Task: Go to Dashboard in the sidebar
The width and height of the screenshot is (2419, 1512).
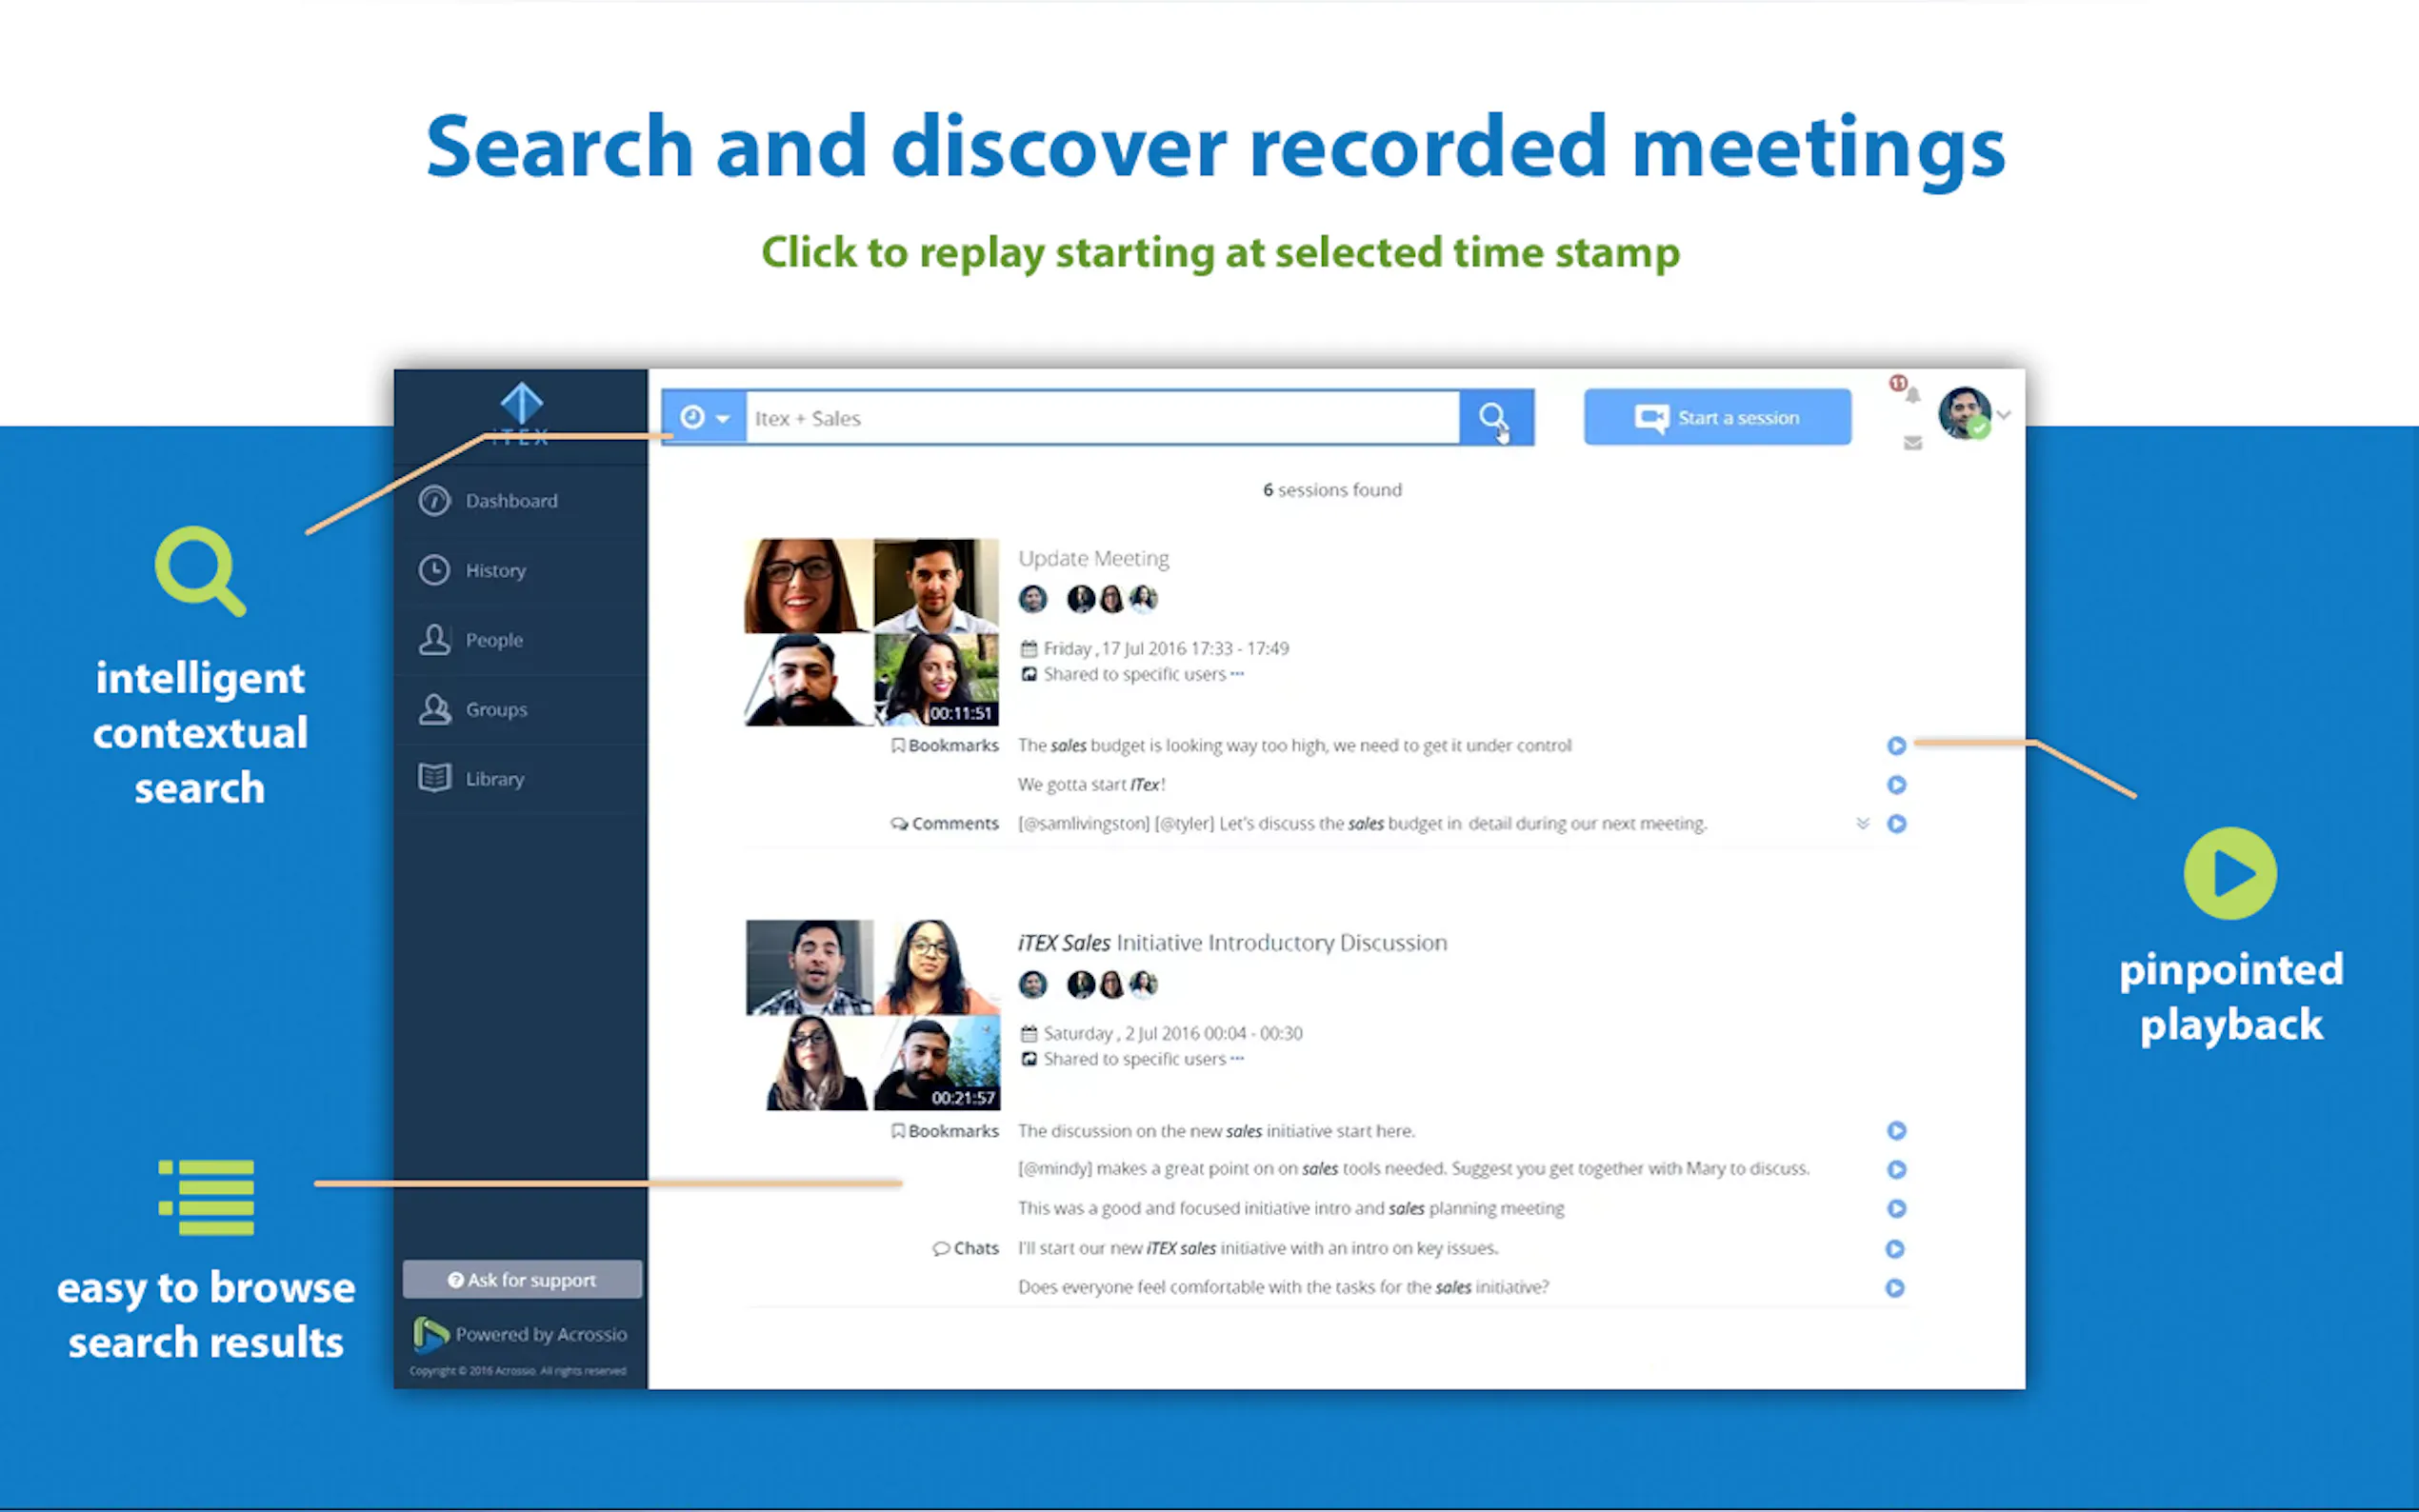Action: [x=510, y=501]
